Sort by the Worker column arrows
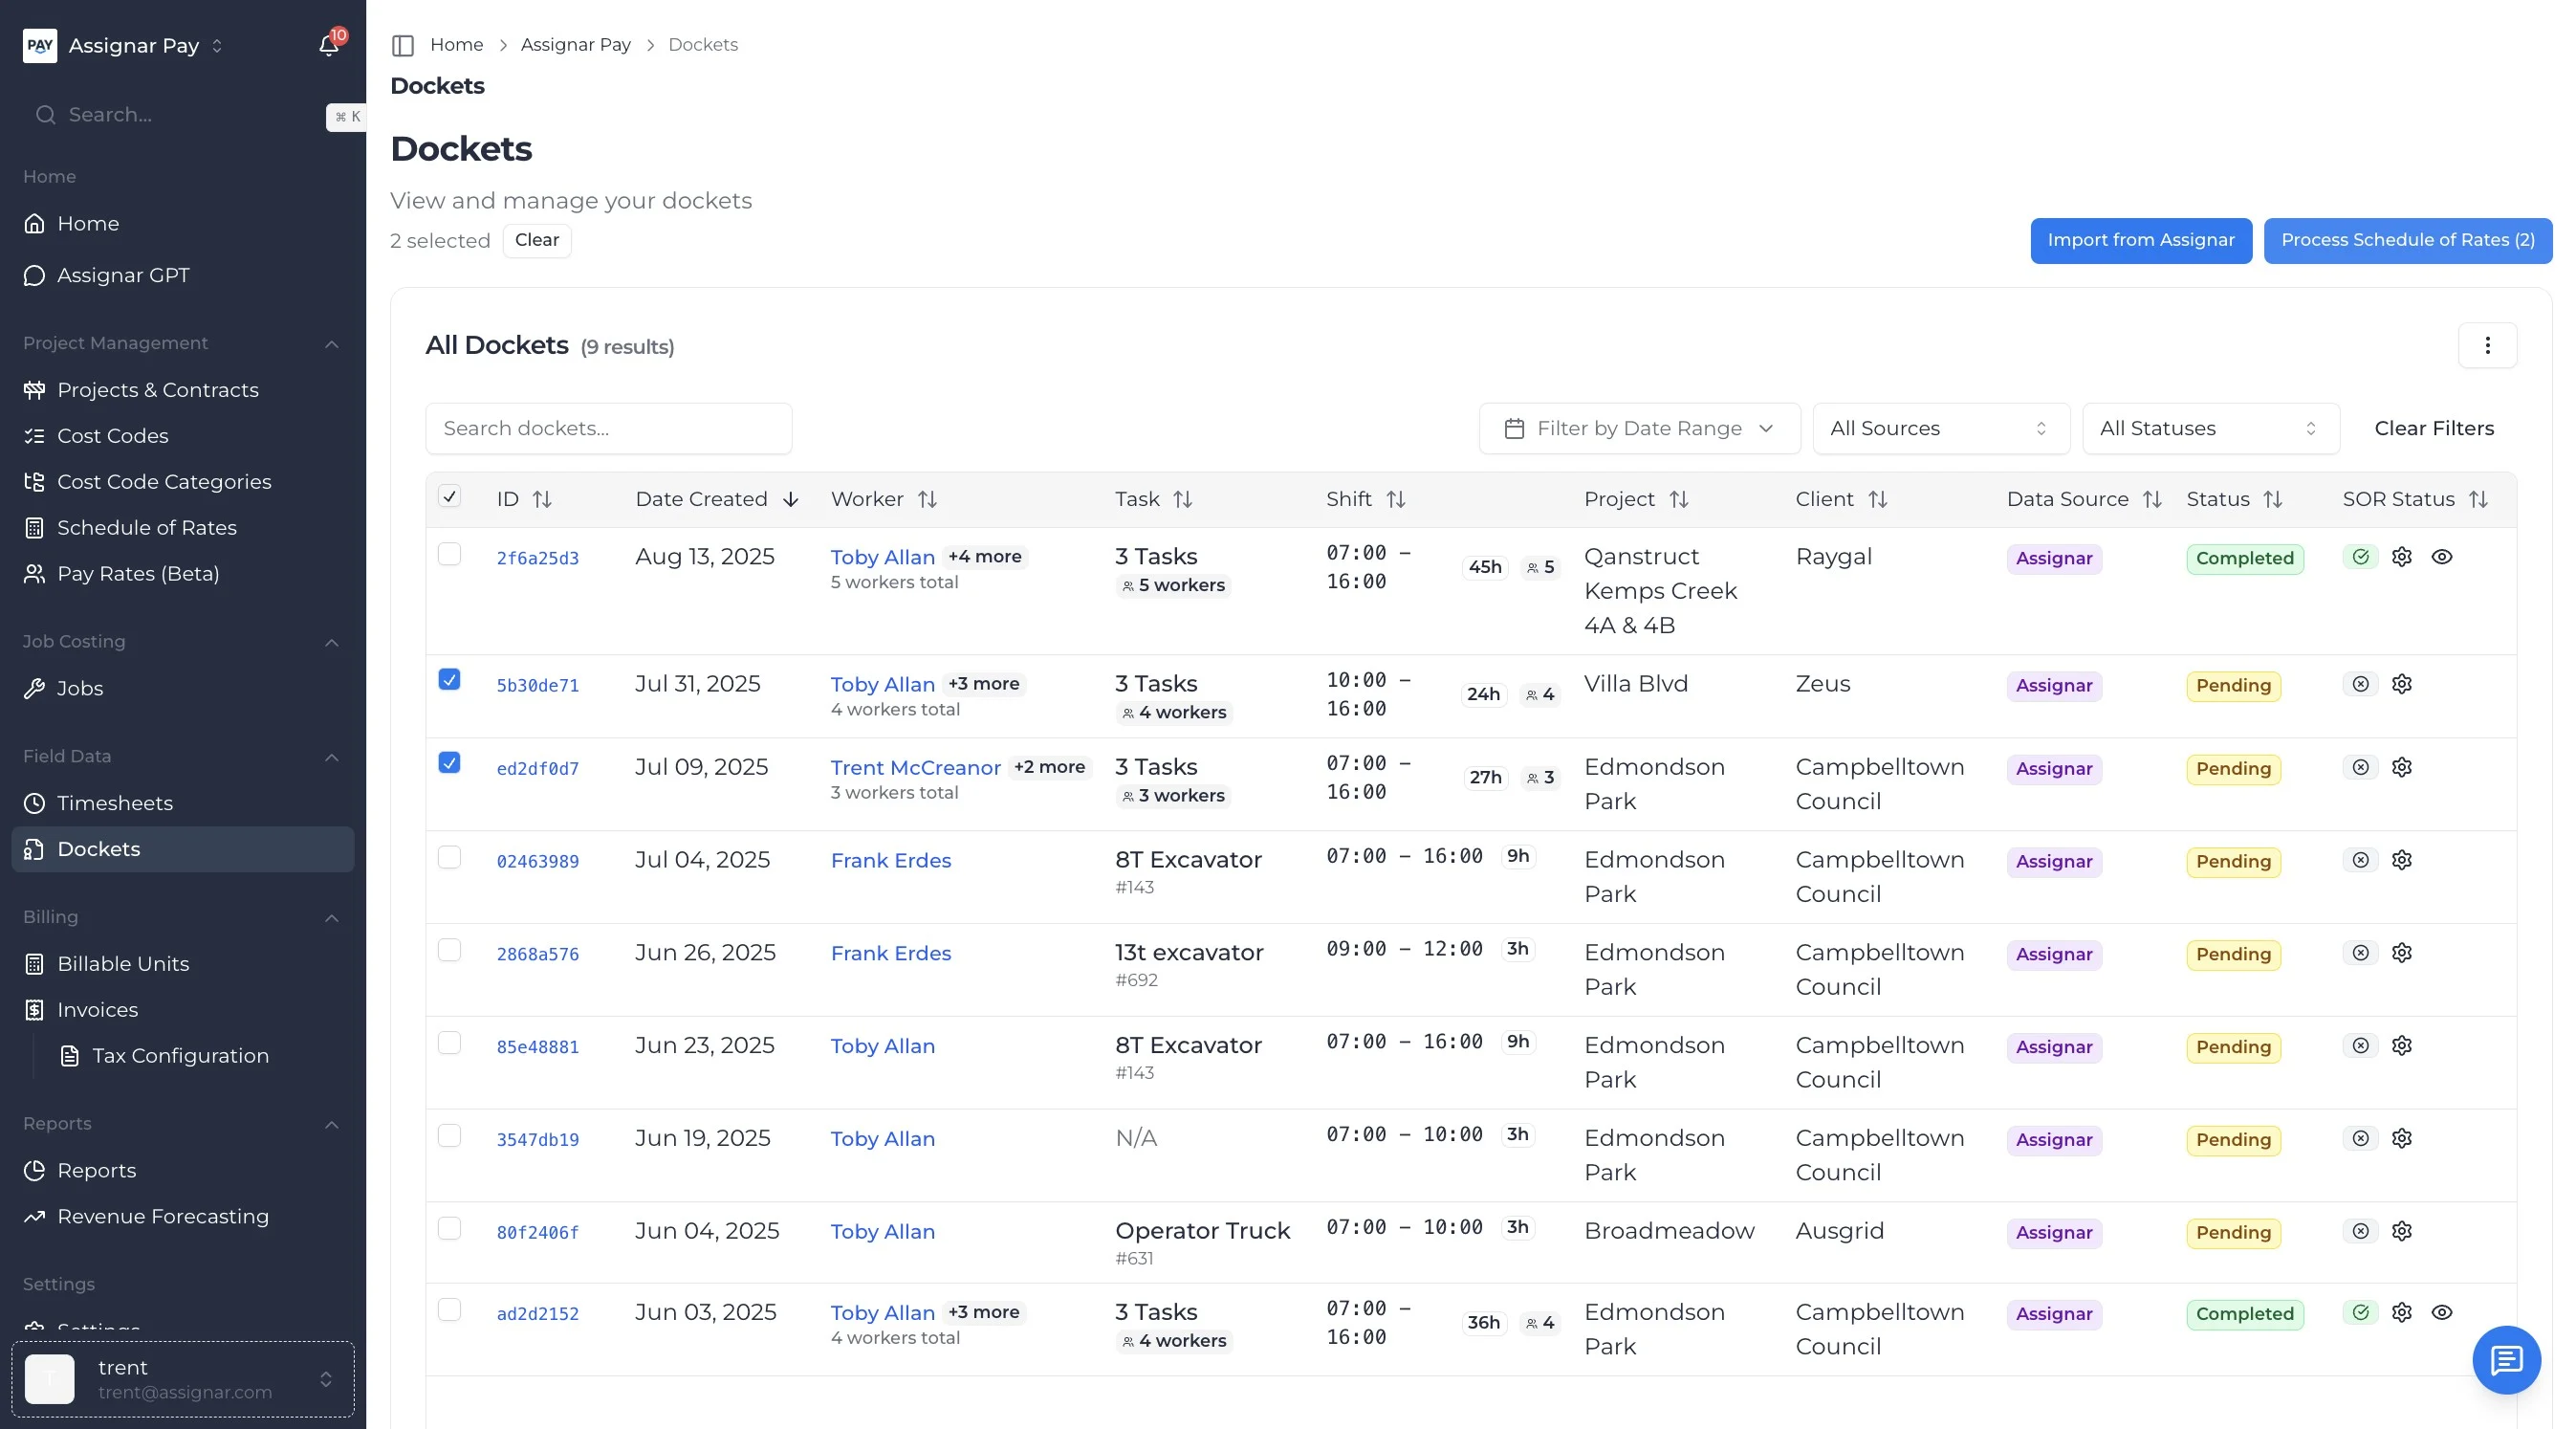 (x=927, y=499)
